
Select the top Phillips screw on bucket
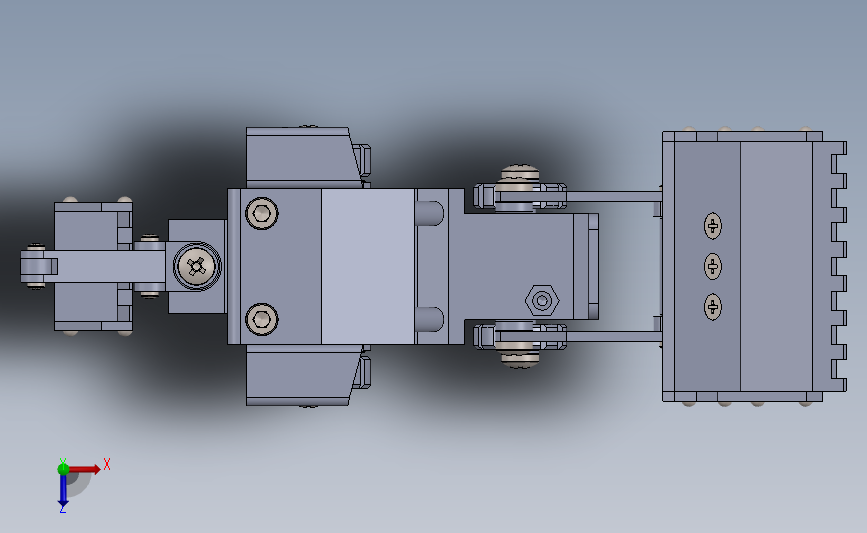click(713, 226)
